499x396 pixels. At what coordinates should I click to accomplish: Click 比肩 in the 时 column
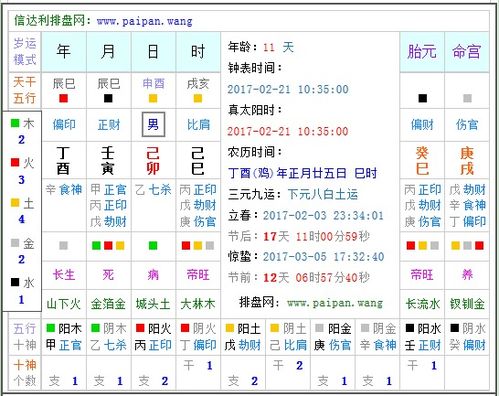coord(198,125)
